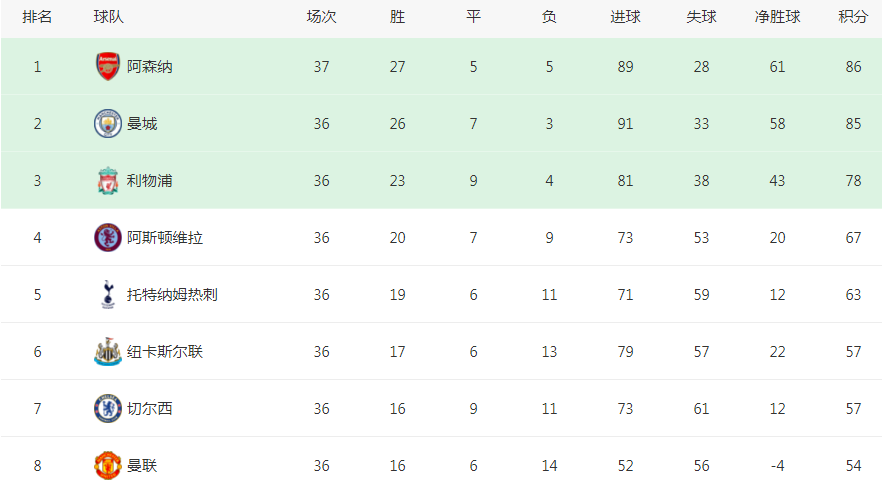
Task: Open the 曼城 team name link
Action: (x=142, y=124)
